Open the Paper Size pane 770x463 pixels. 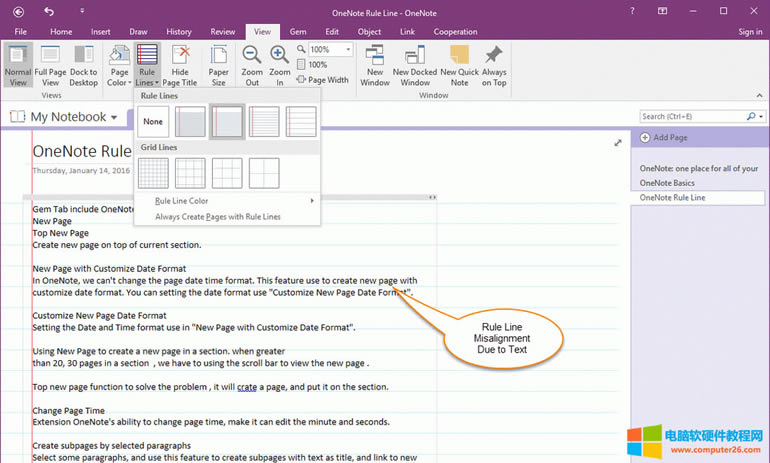click(218, 65)
